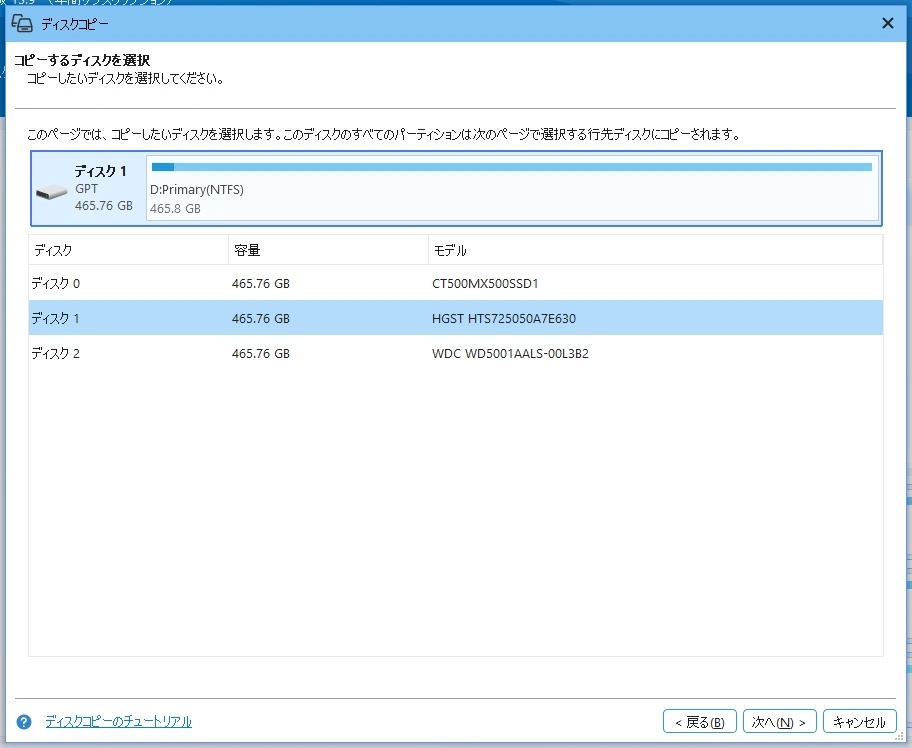Screen dimensions: 912x748
Task: Select the ディスク 0 row
Action: tap(455, 283)
